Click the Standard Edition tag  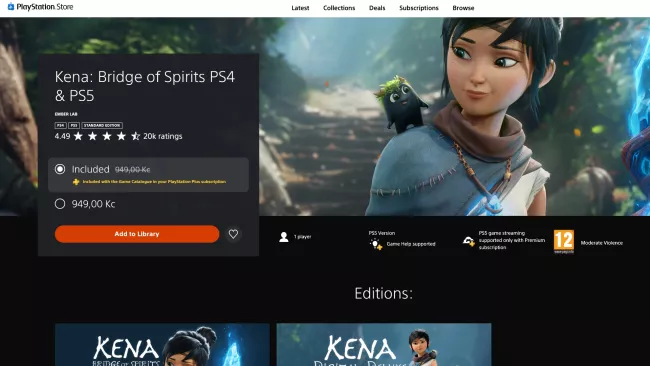point(102,125)
